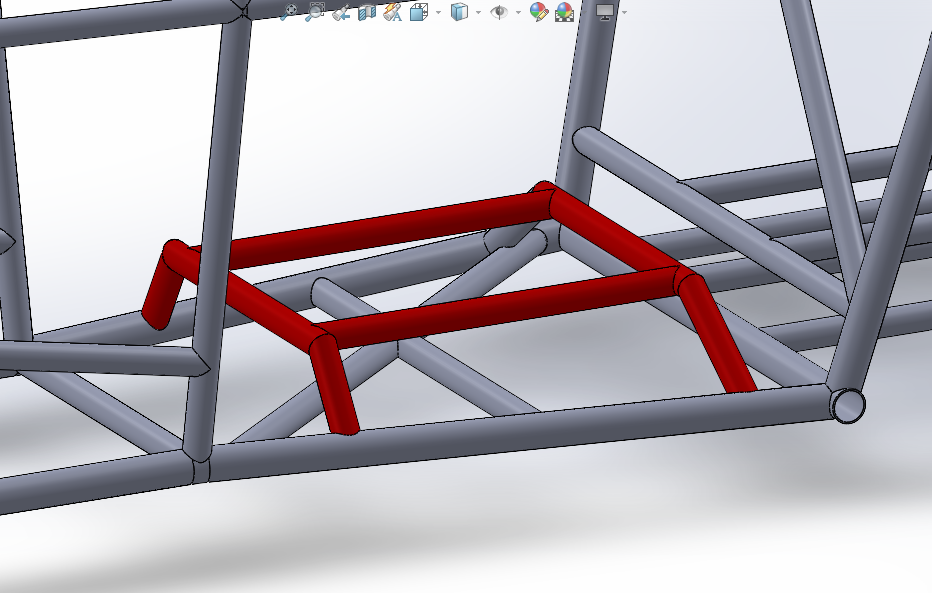Viewport: 932px width, 593px height.
Task: Expand the View Settings dropdown arrow
Action: pos(624,13)
